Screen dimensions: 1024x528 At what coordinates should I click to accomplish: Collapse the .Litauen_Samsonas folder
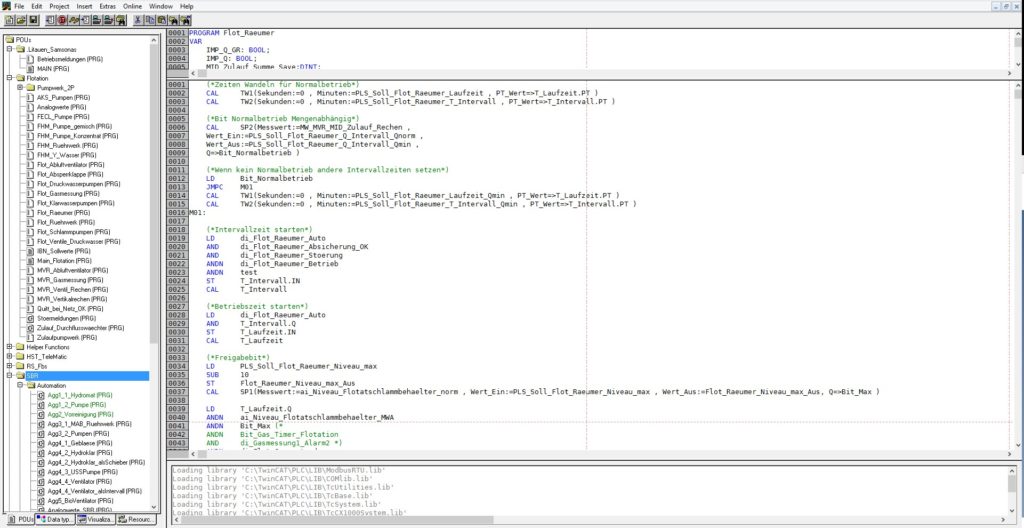click(9, 49)
